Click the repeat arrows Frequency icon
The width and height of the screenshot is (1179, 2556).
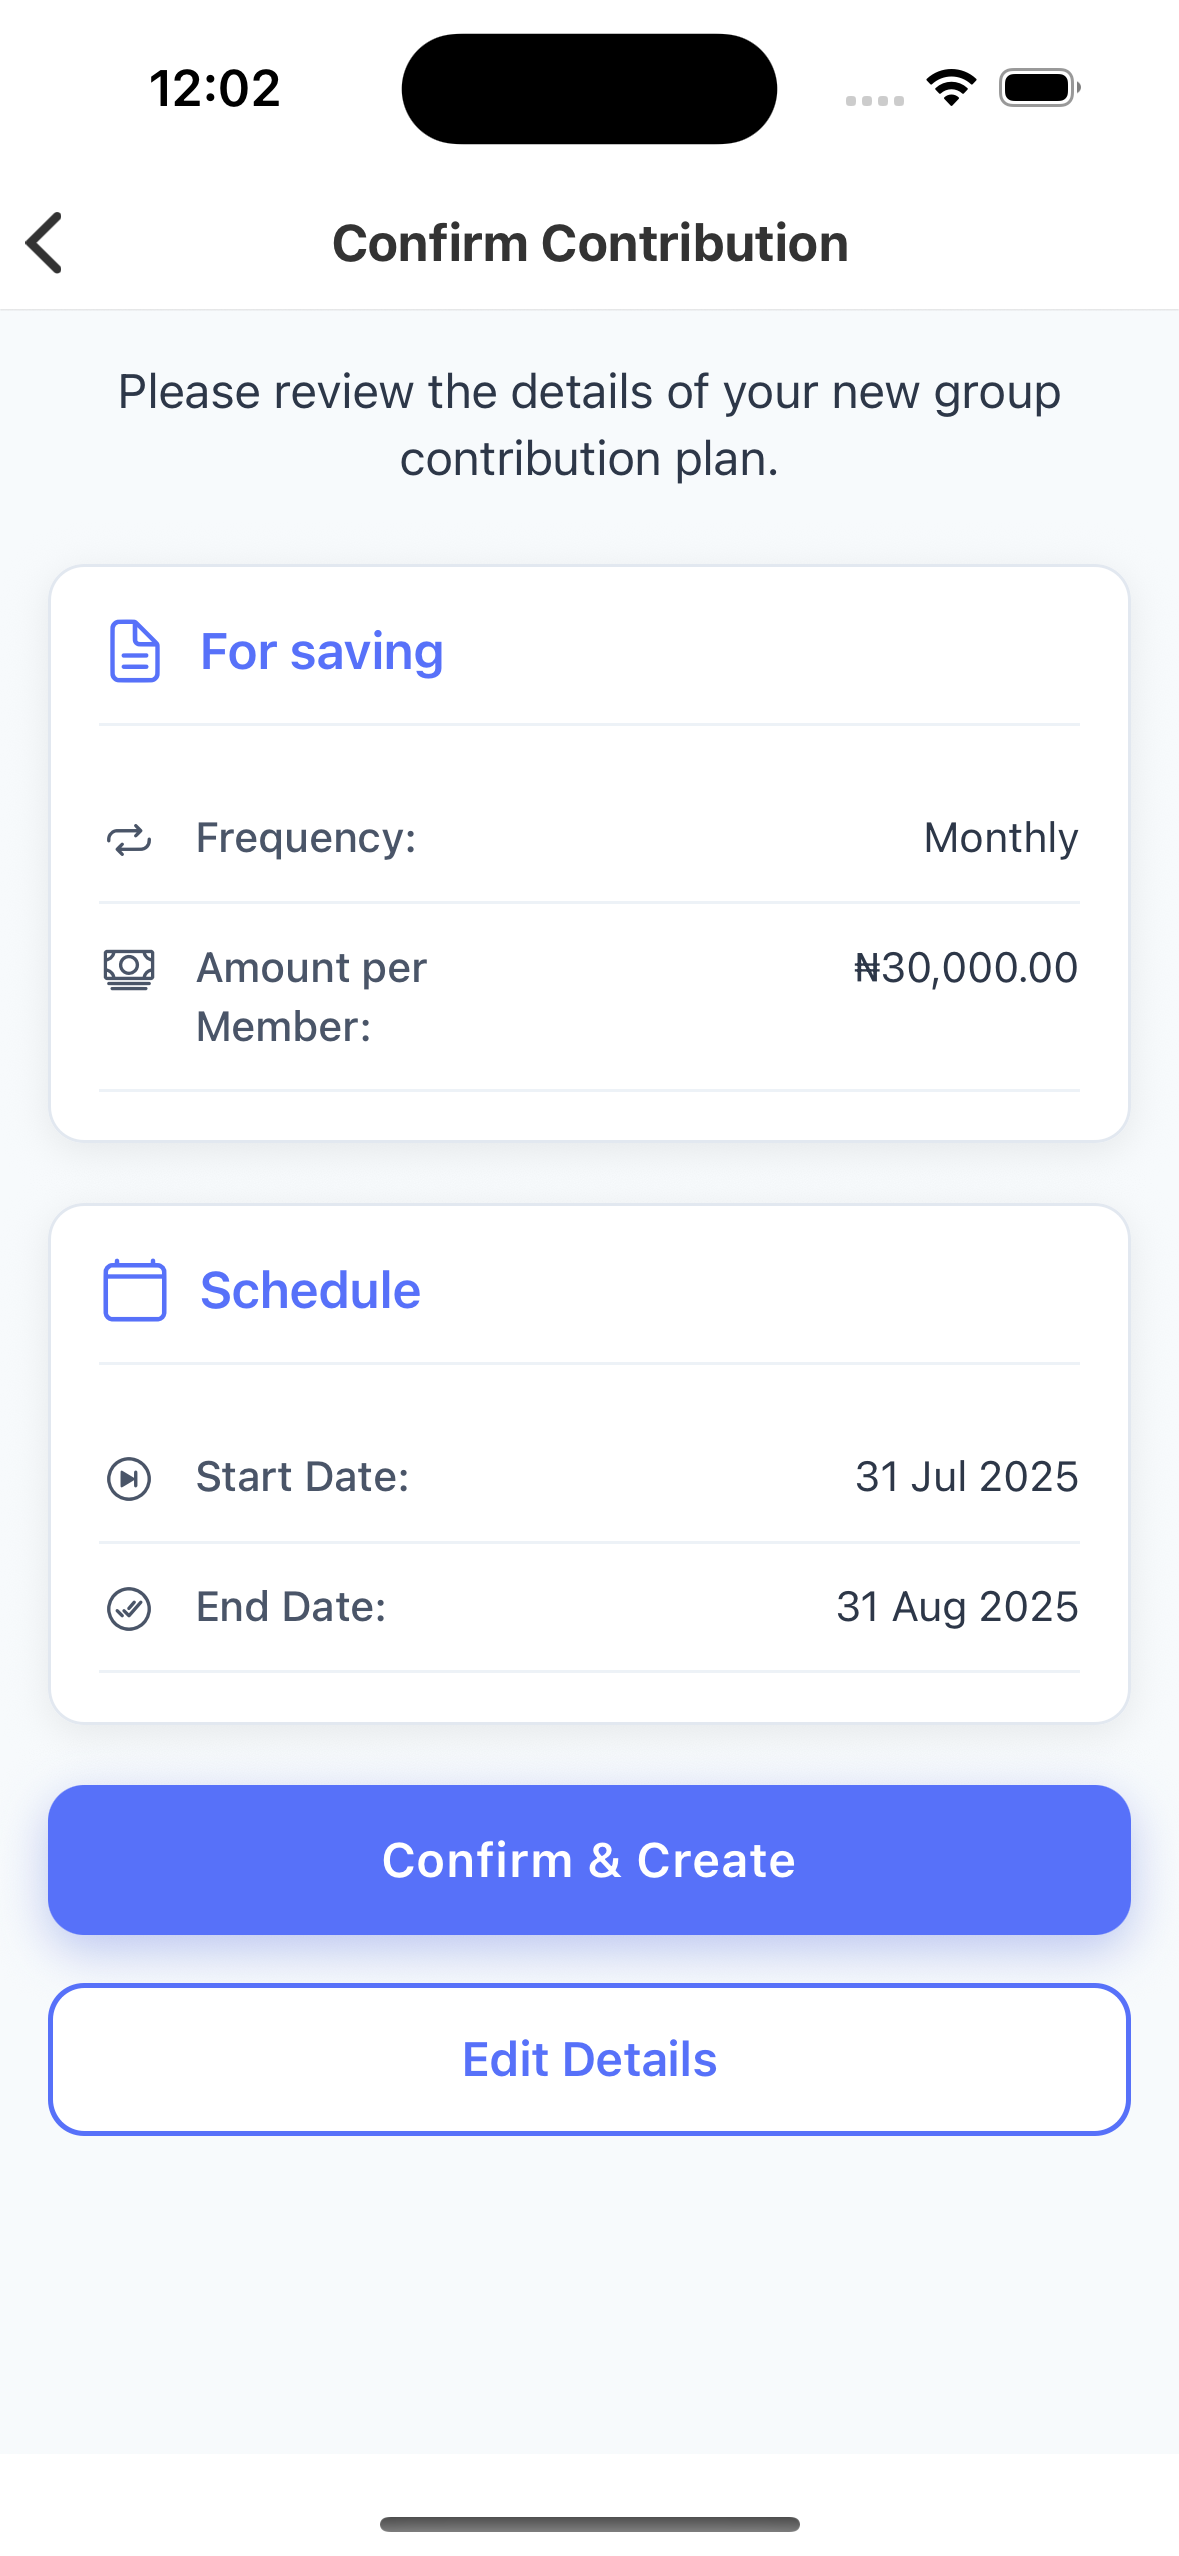pos(129,840)
